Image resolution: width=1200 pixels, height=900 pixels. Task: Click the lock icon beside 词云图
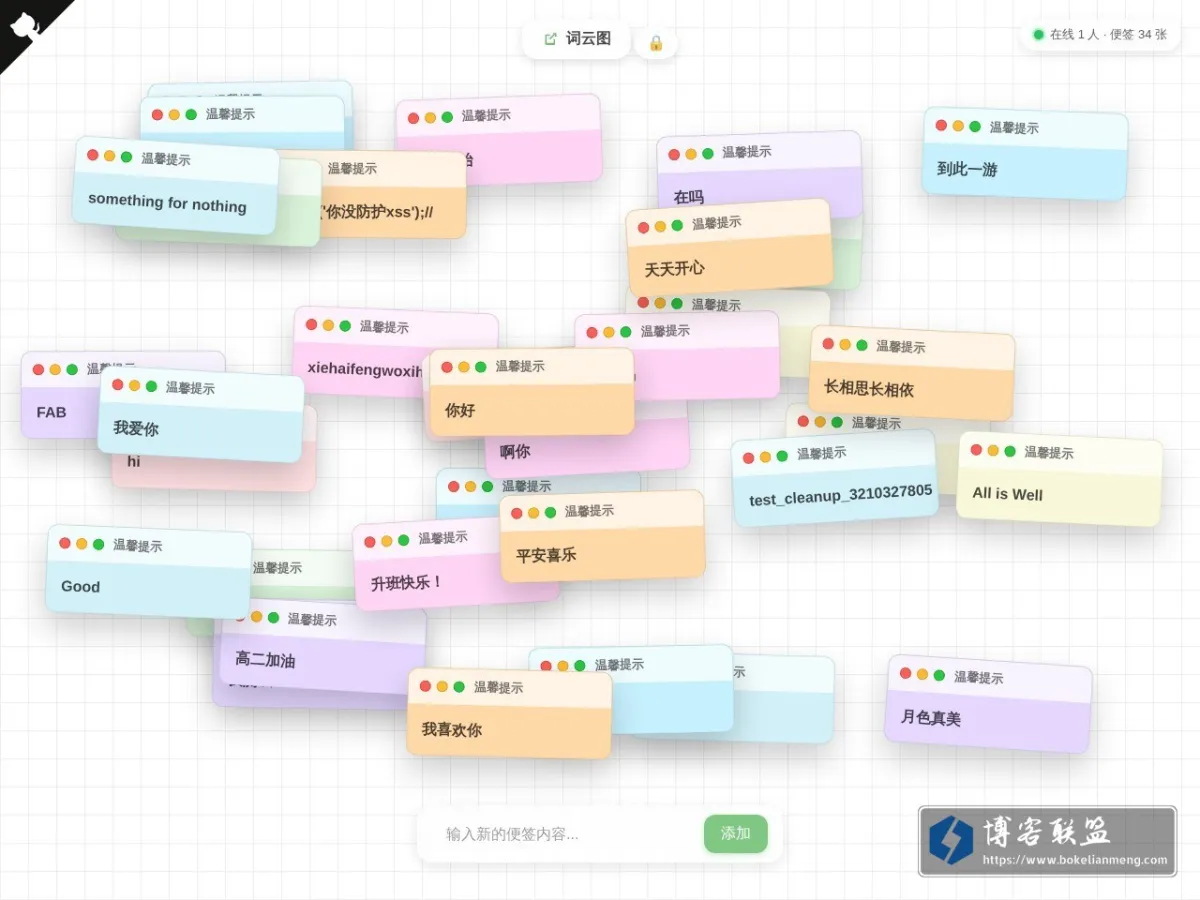click(656, 43)
